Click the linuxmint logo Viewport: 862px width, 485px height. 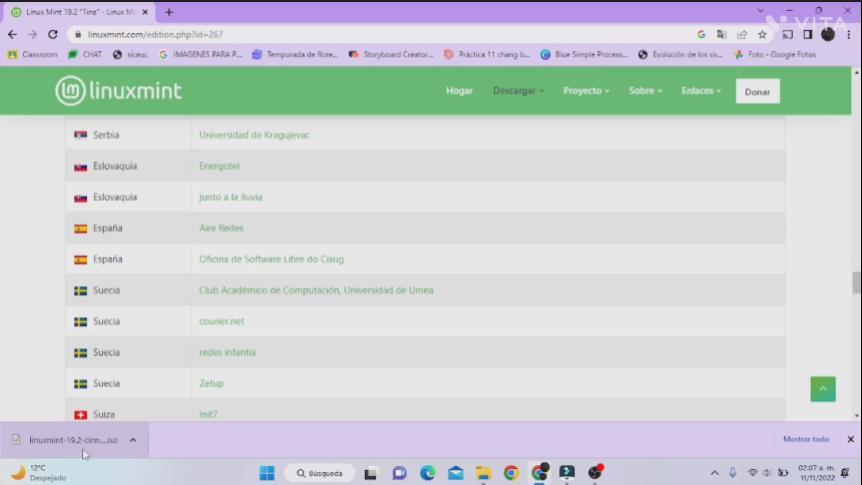118,90
